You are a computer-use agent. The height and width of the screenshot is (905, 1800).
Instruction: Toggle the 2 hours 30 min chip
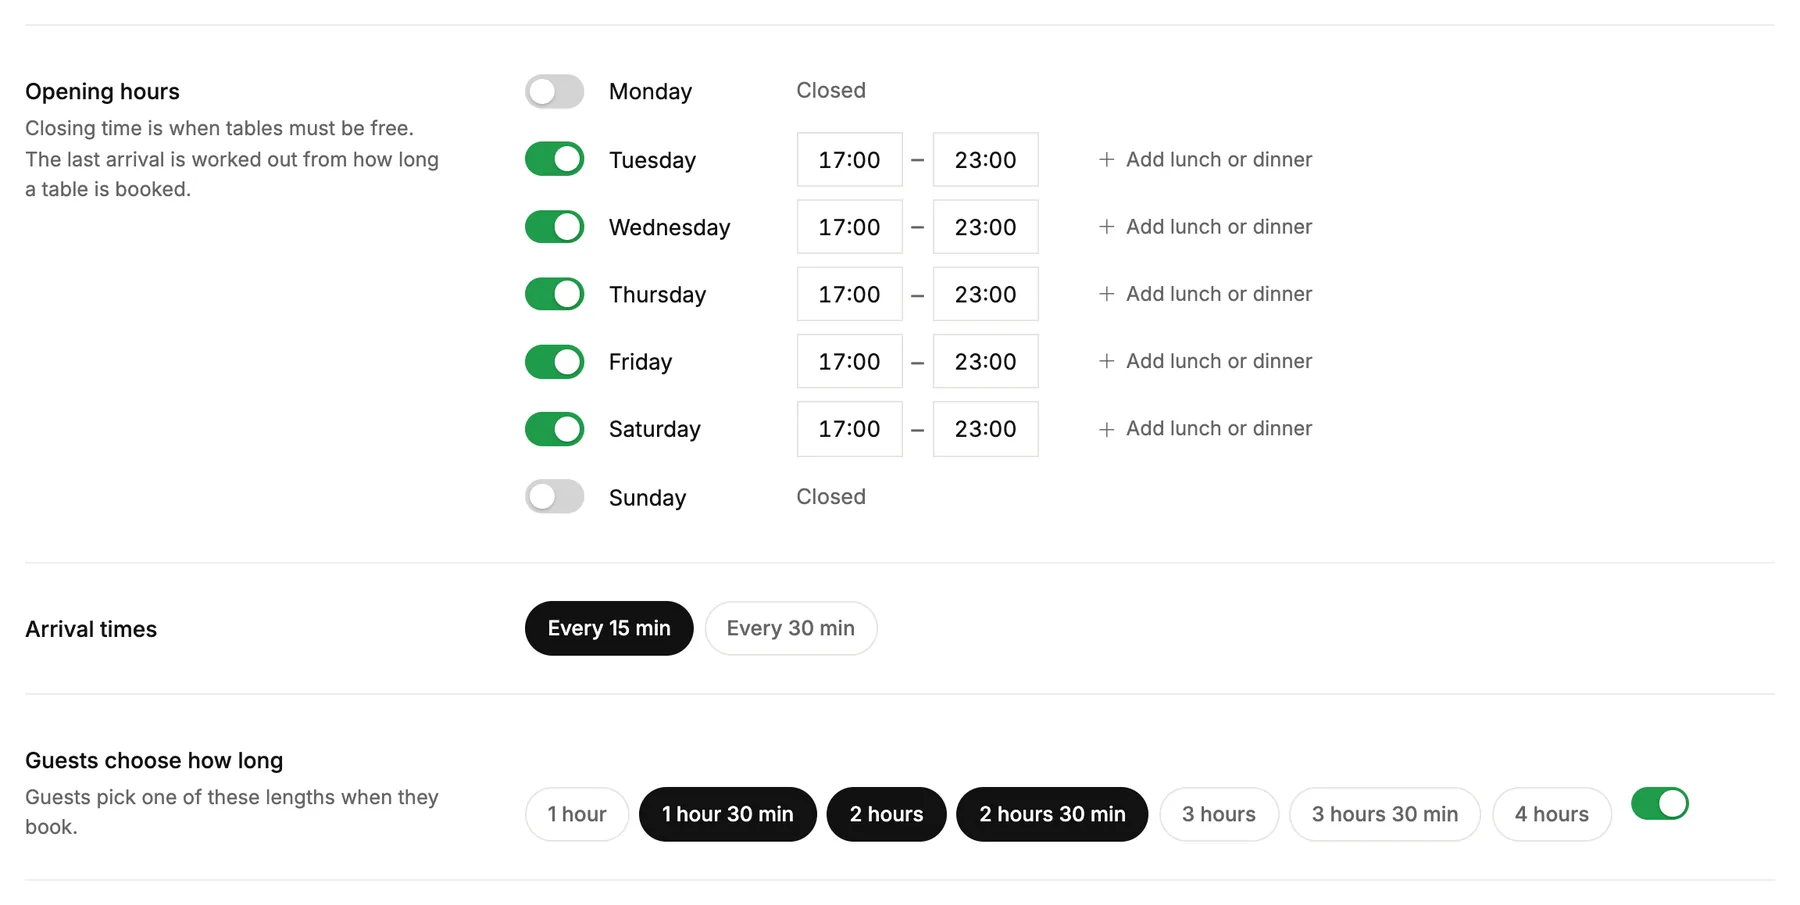(1052, 814)
